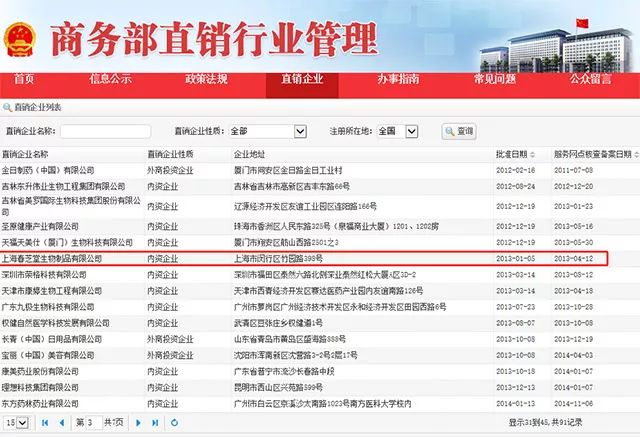
Task: Open the 办事指南 navigation tab
Action: pyautogui.click(x=398, y=78)
